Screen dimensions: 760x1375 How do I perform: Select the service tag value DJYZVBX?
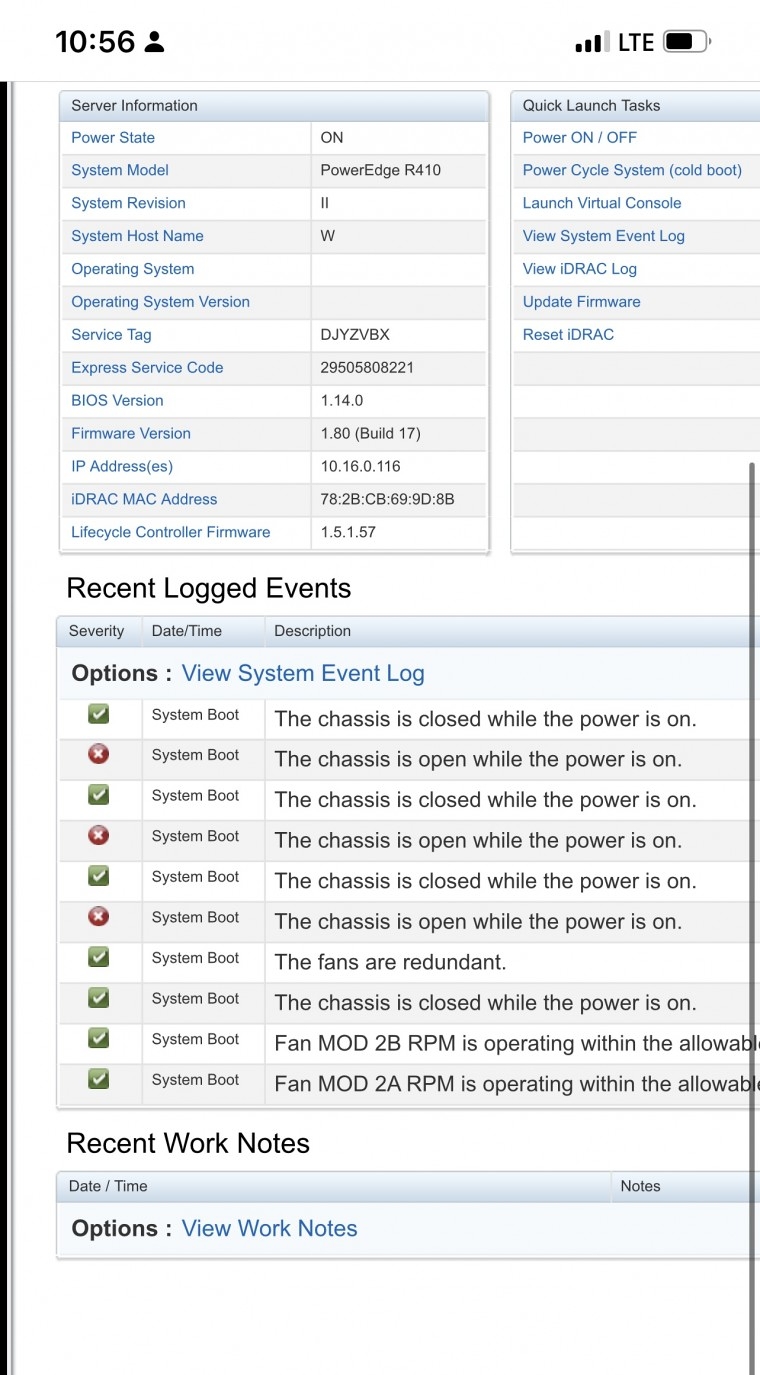click(x=355, y=335)
